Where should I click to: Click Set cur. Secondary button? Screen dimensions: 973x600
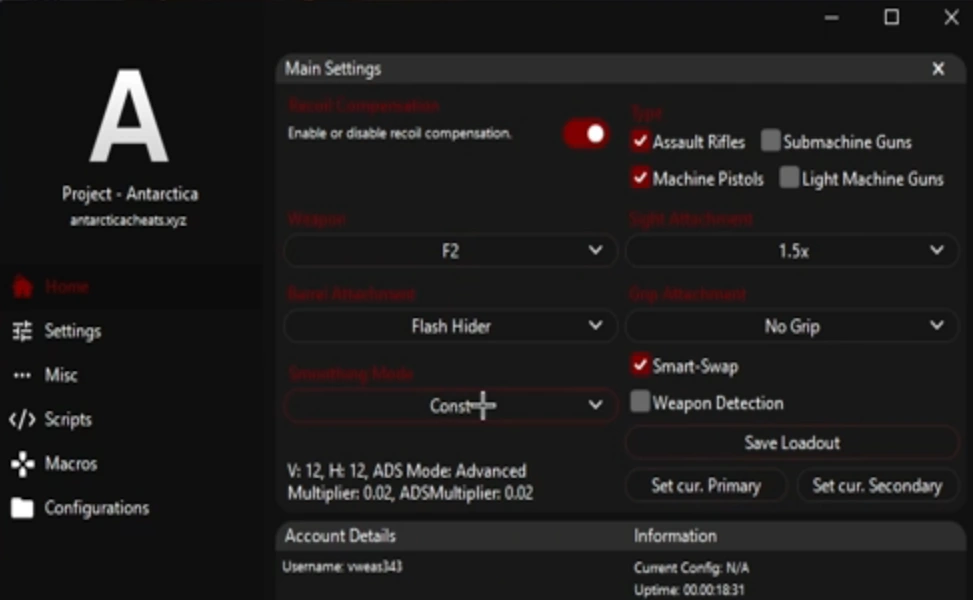[877, 486]
